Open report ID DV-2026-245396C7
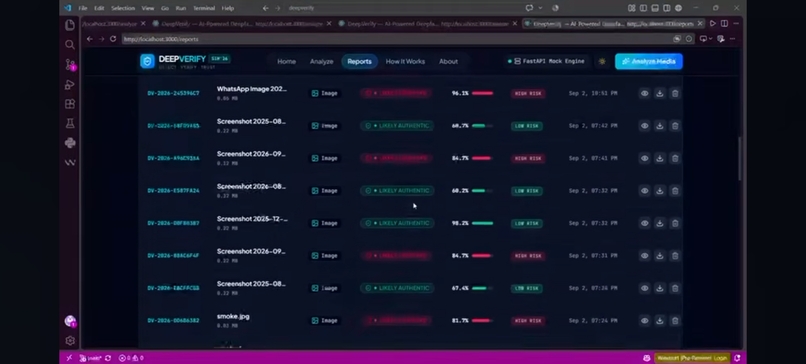Image resolution: width=806 pixels, height=364 pixels. point(173,94)
